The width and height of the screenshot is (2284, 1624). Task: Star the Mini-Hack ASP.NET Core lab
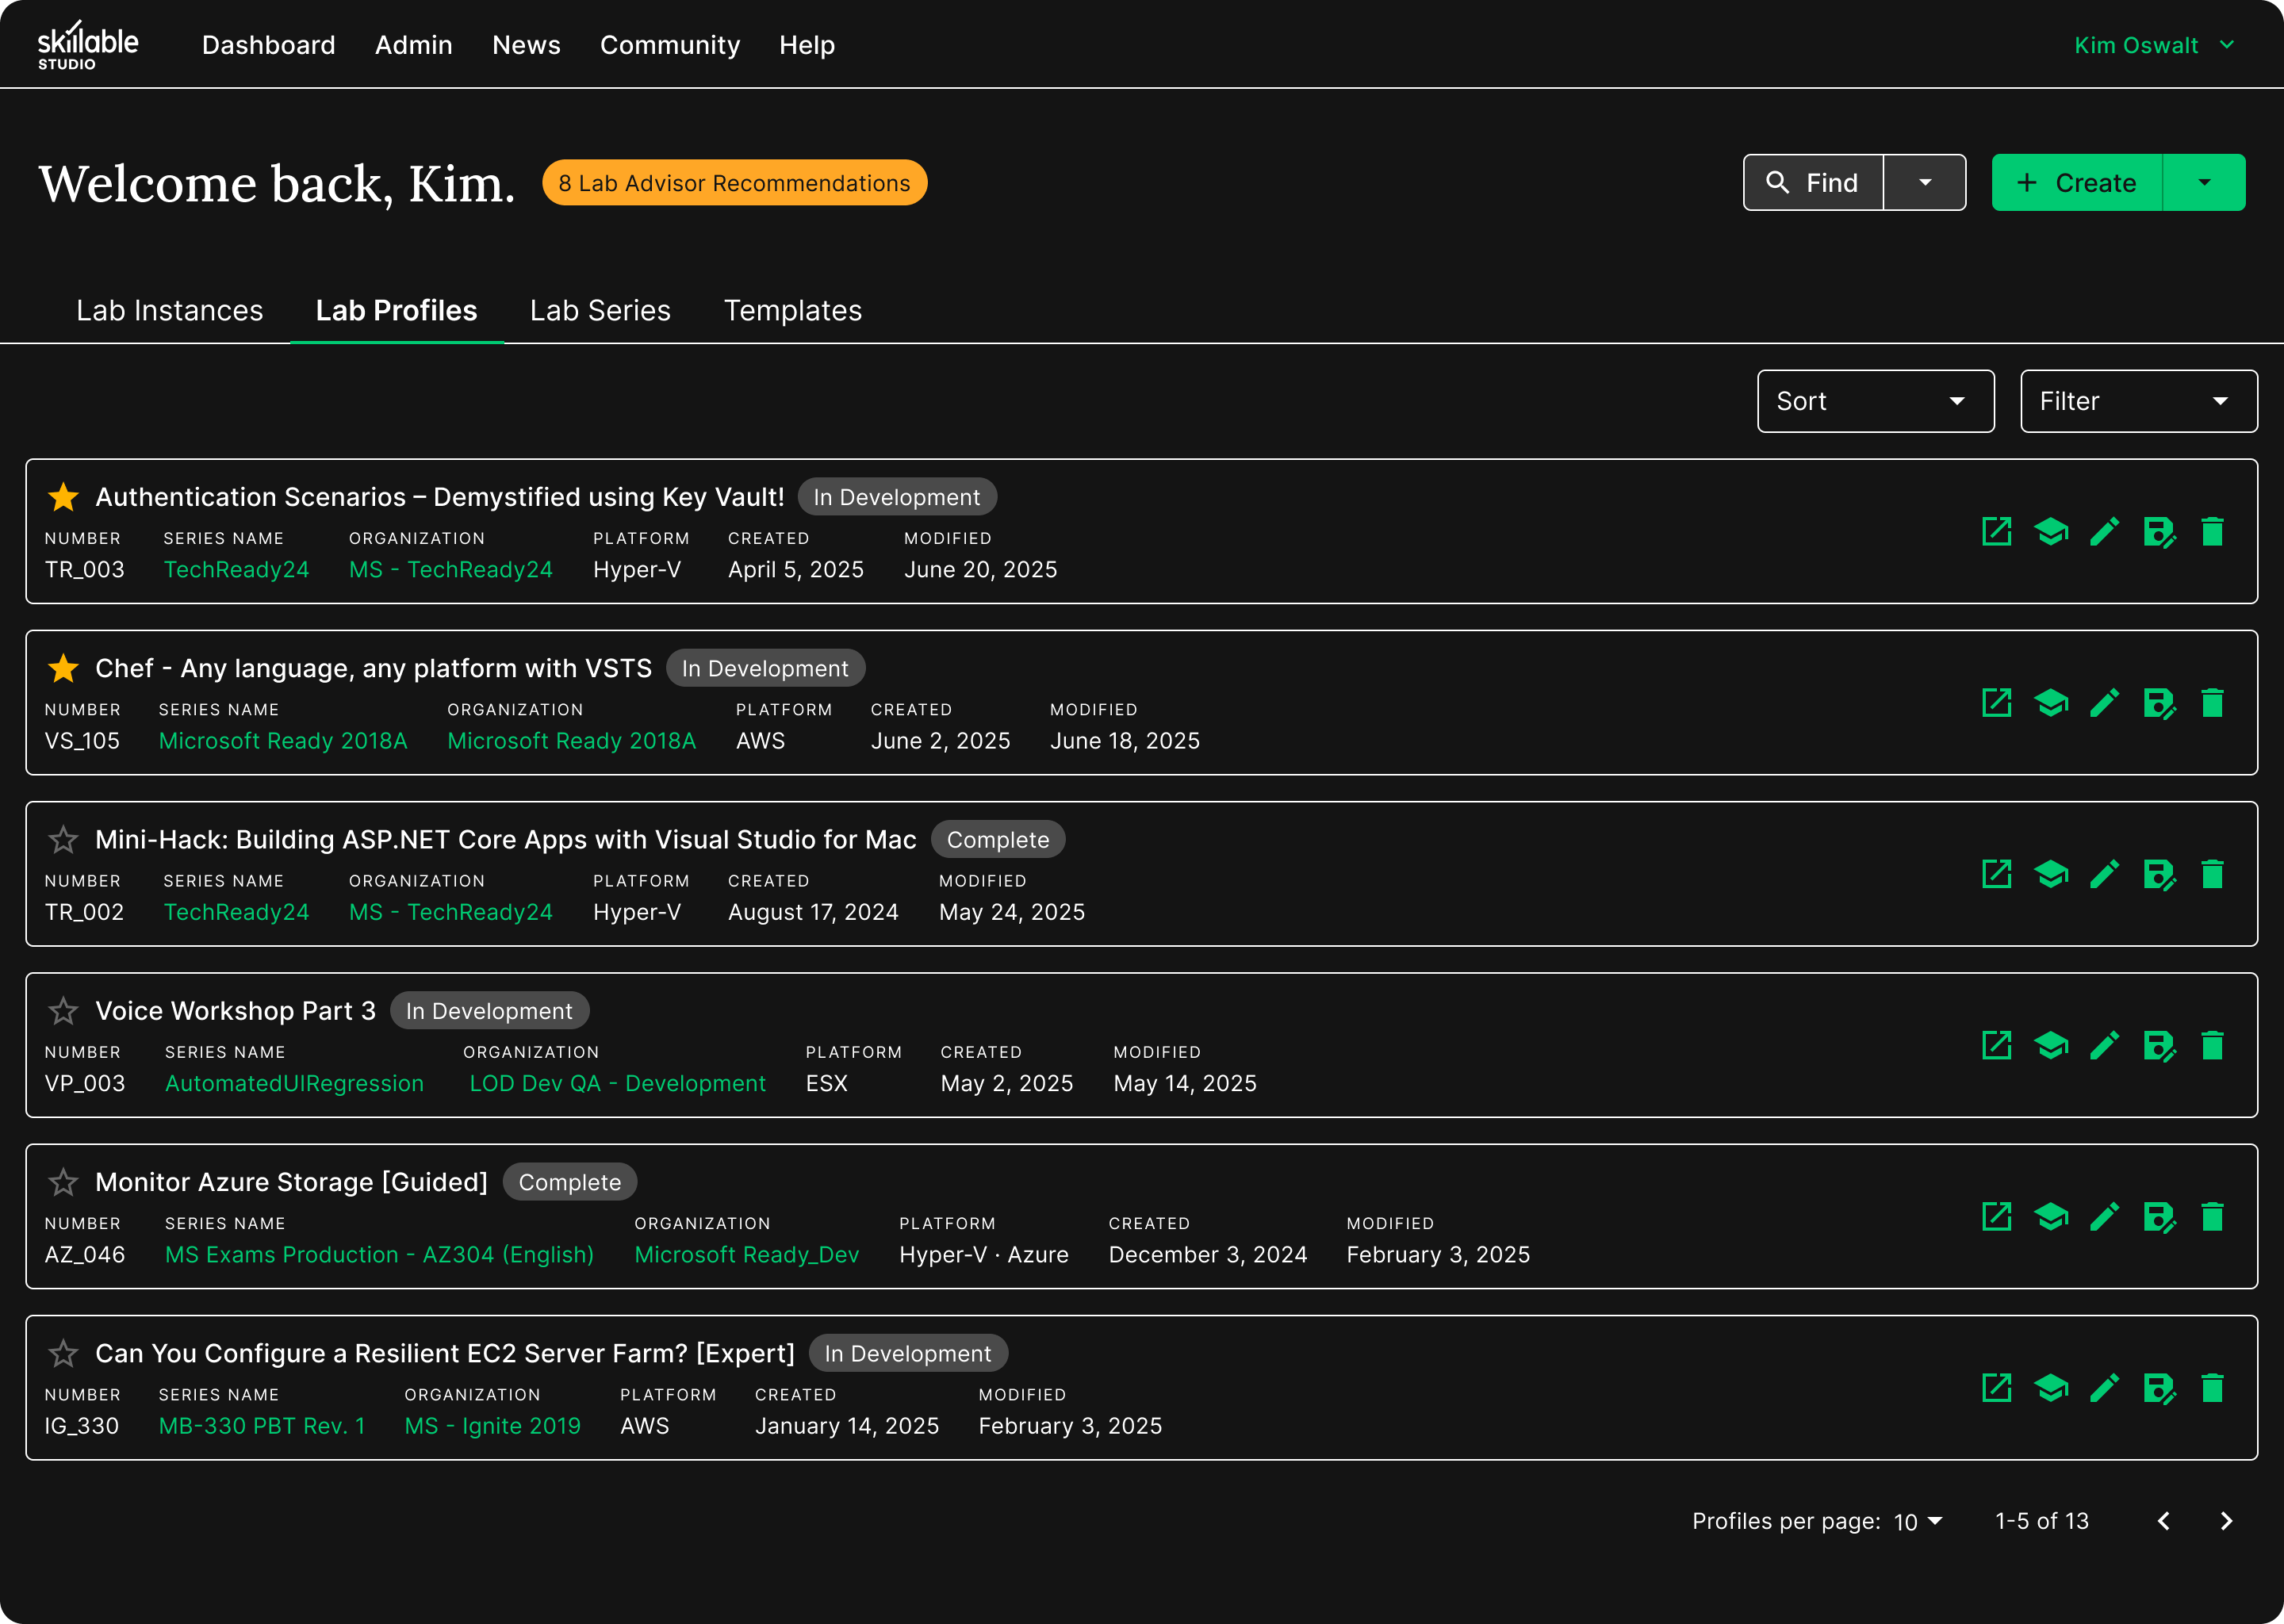(x=63, y=840)
